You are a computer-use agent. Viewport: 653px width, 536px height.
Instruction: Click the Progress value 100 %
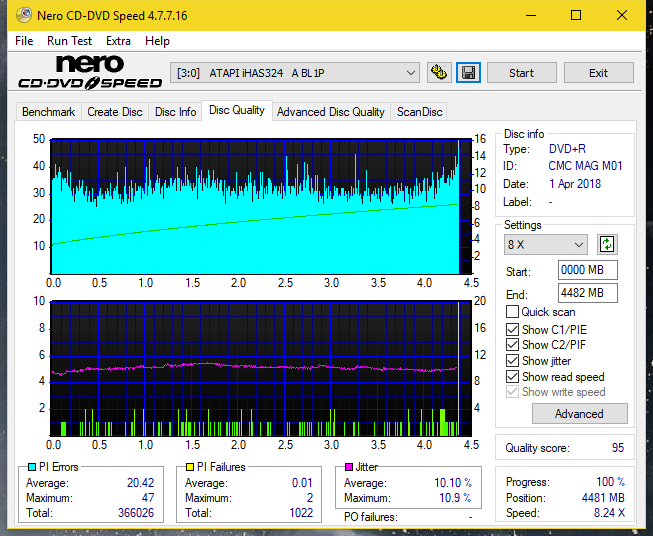611,482
